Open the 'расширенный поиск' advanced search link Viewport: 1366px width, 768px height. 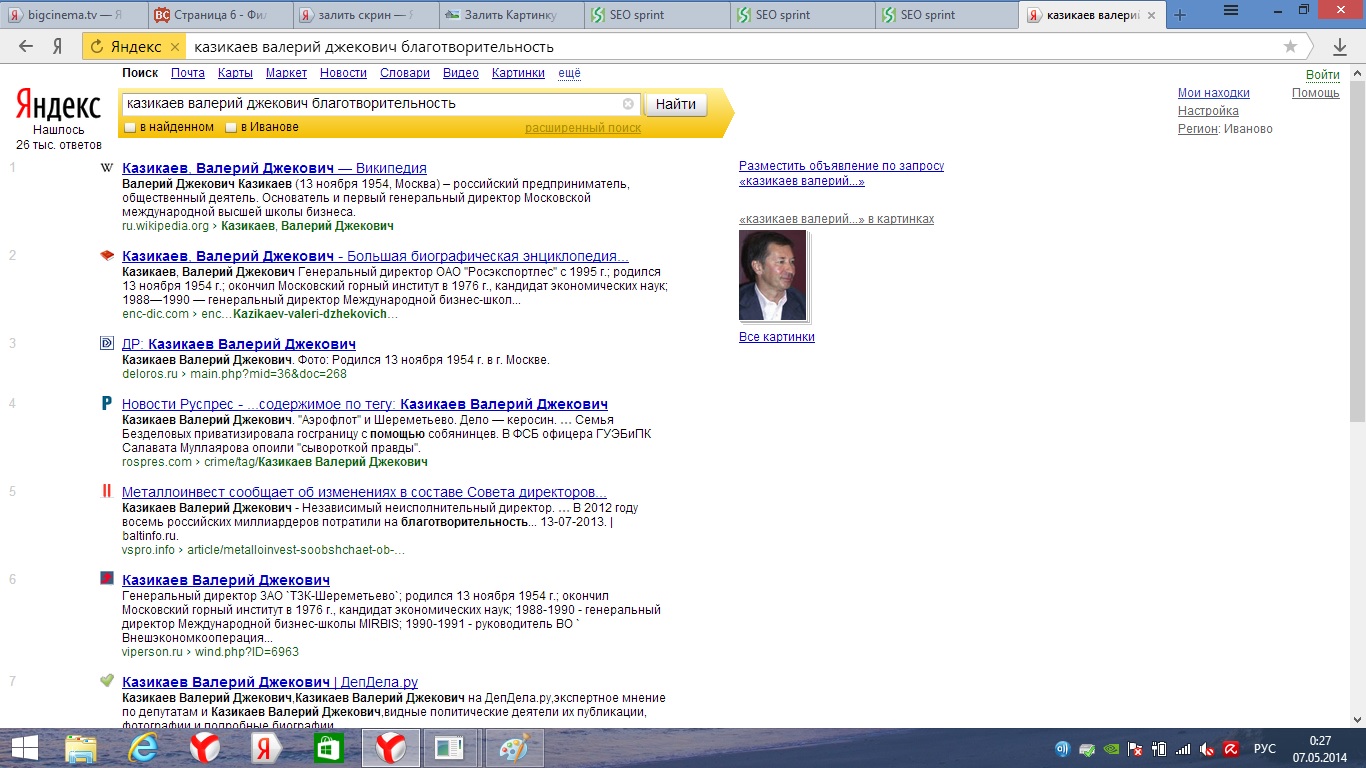[x=583, y=128]
